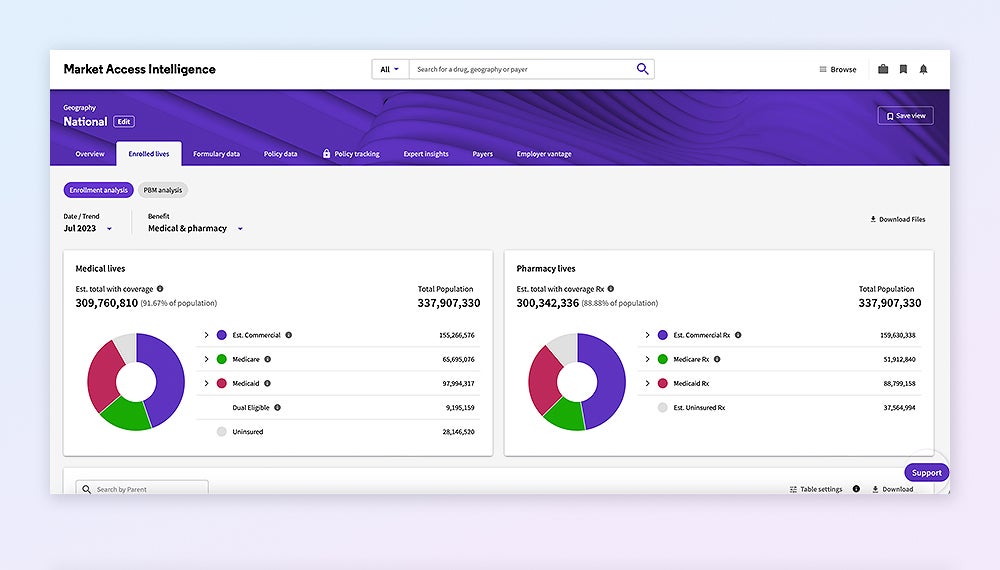Viewport: 1000px width, 570px height.
Task: Click info icon next to Medicare
Action: click(267, 359)
